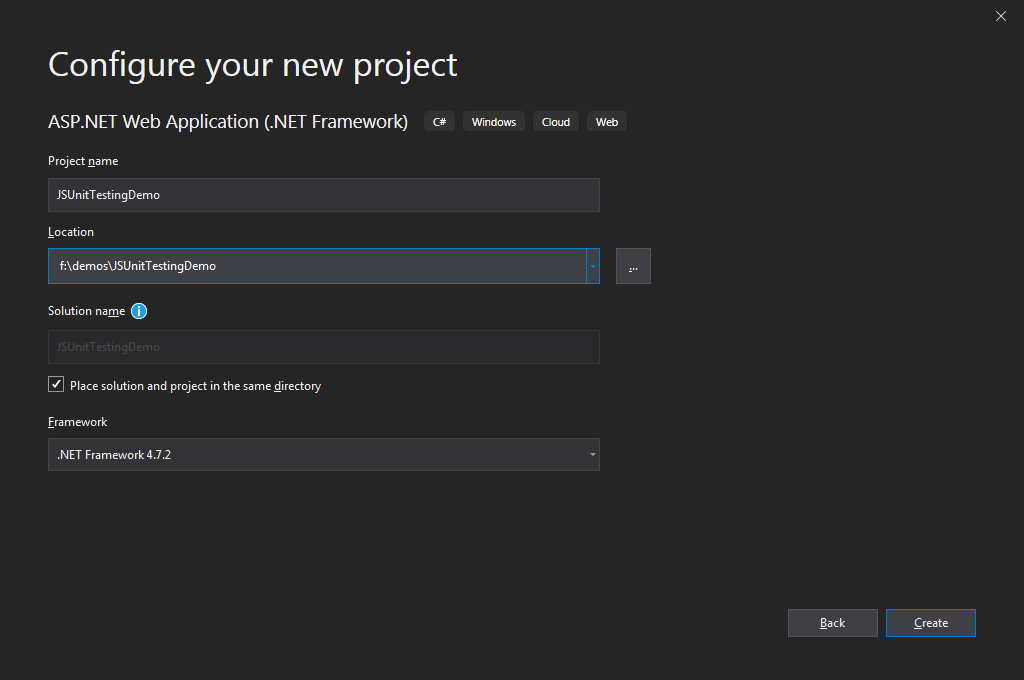This screenshot has width=1024, height=680.
Task: Browse for location with the ellipsis button
Action: 633,266
